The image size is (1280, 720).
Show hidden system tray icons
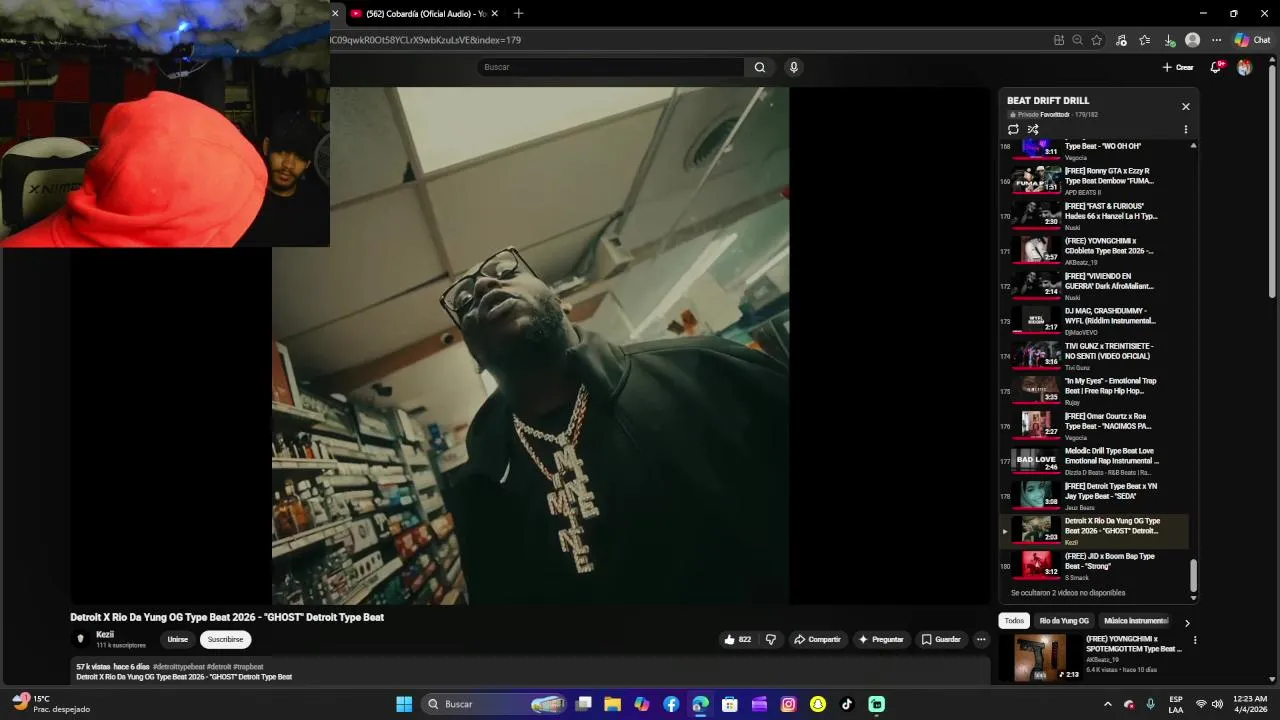[x=1107, y=704]
